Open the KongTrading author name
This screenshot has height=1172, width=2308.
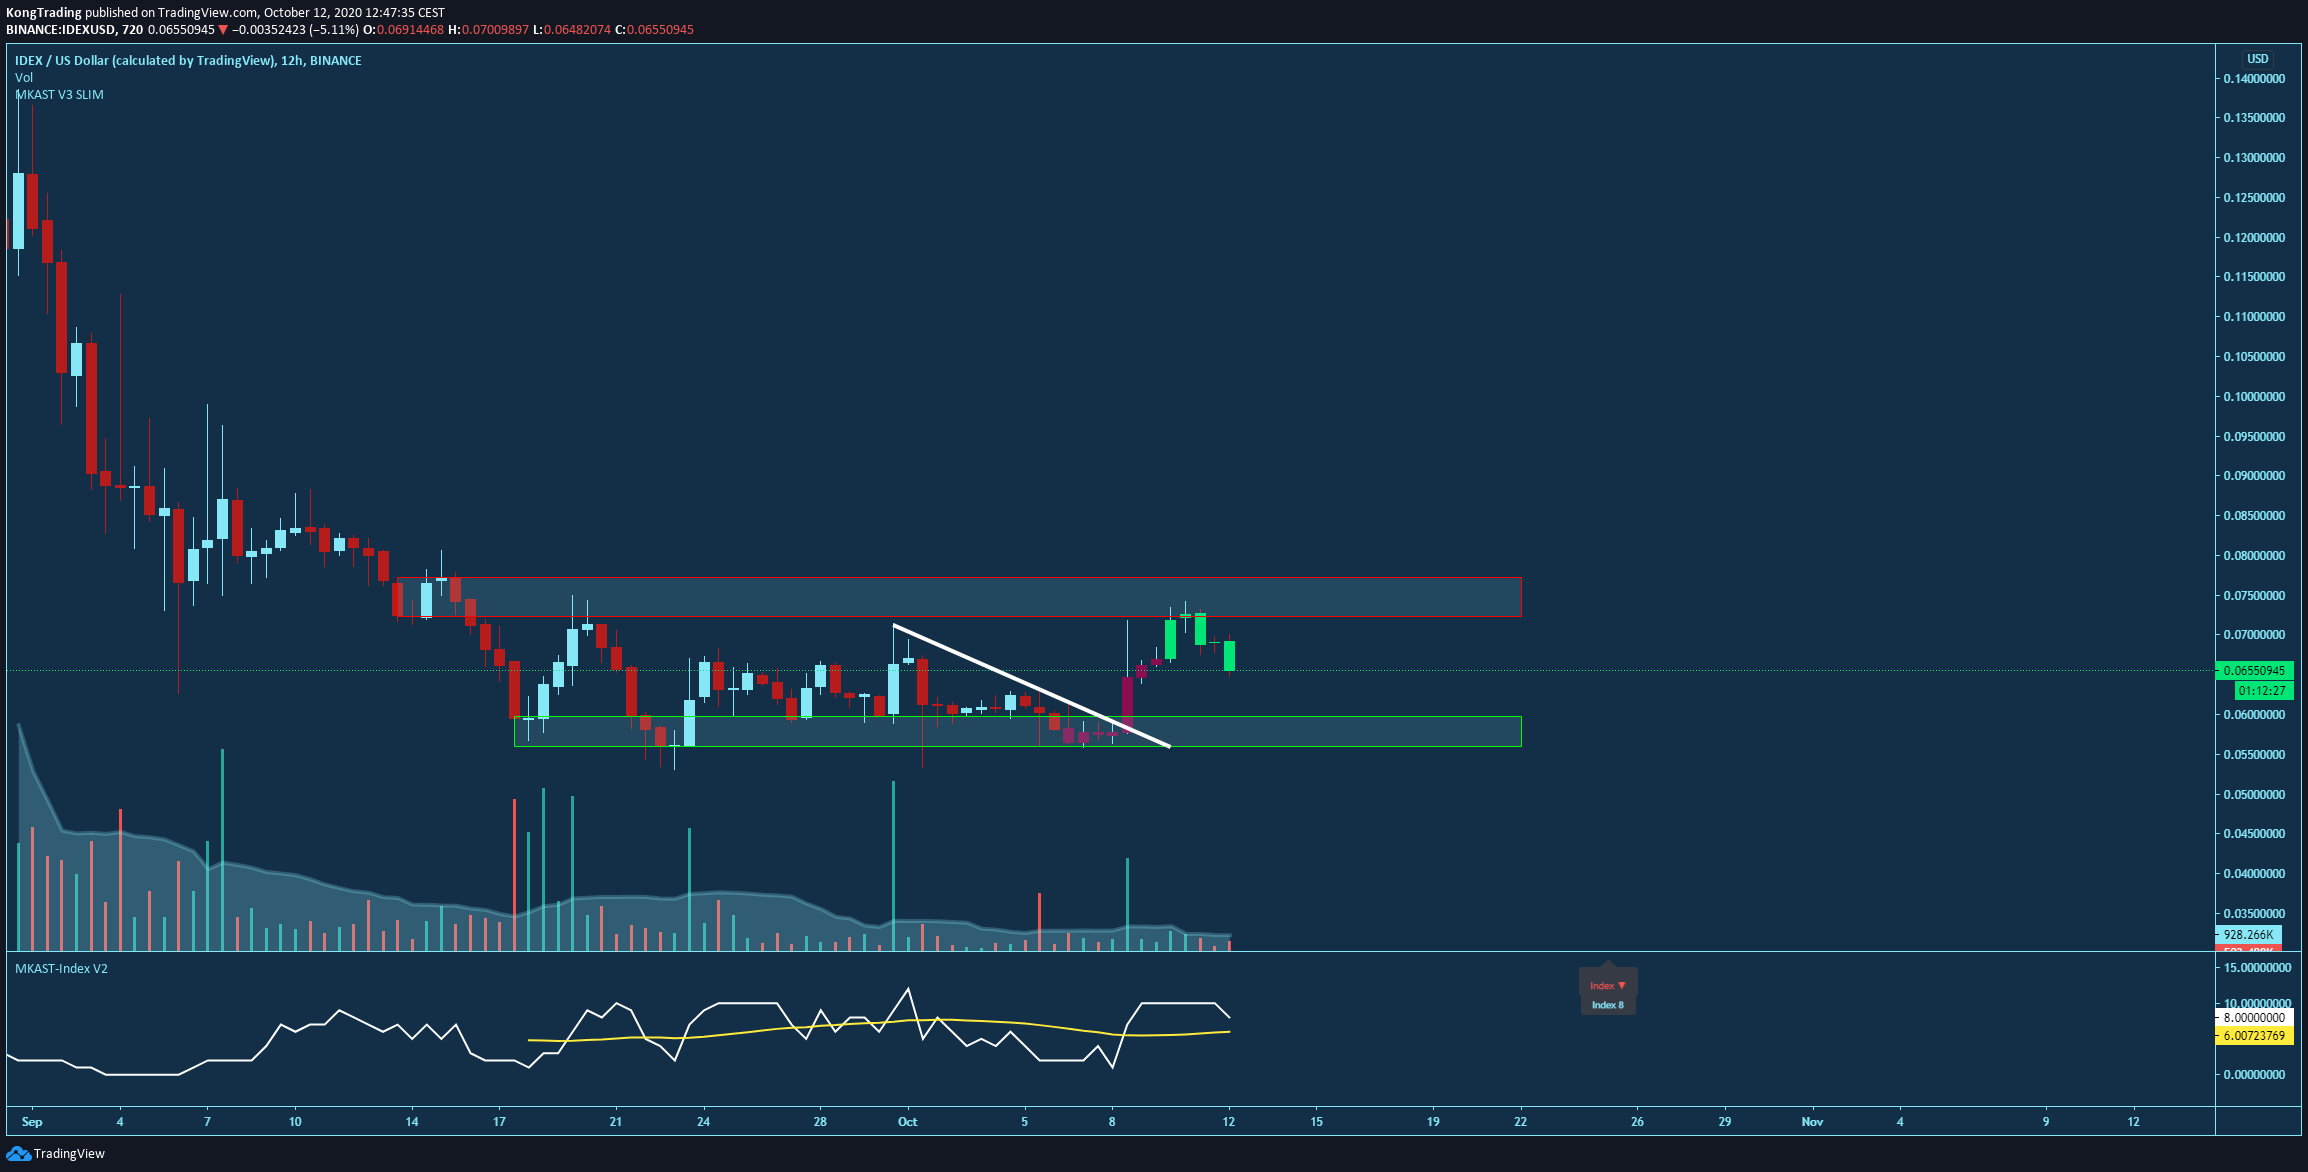point(44,13)
